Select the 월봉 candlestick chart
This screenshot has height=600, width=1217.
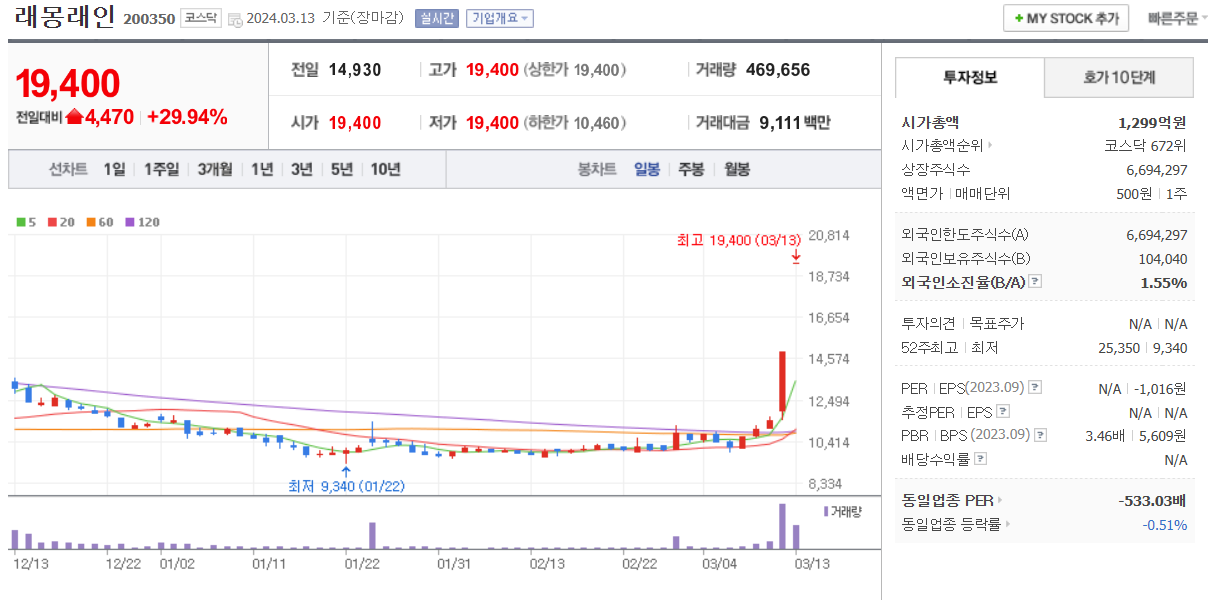click(737, 169)
